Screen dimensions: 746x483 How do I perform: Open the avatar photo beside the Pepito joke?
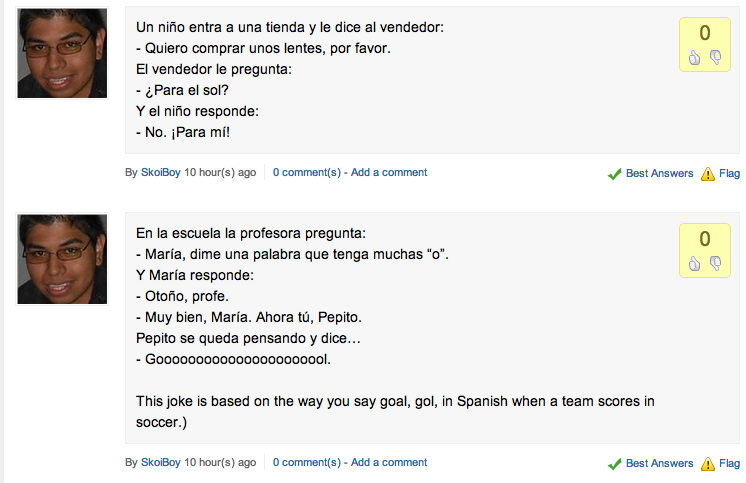point(62,259)
